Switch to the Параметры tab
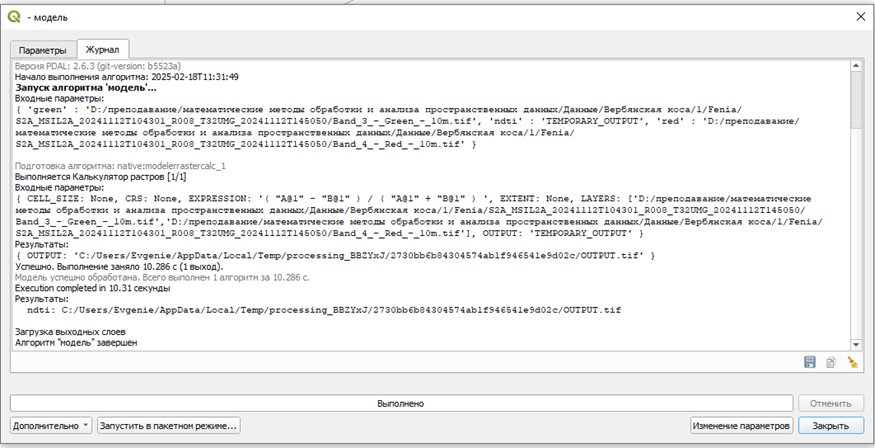Screen dimensions: 875x448 pyautogui.click(x=42, y=50)
